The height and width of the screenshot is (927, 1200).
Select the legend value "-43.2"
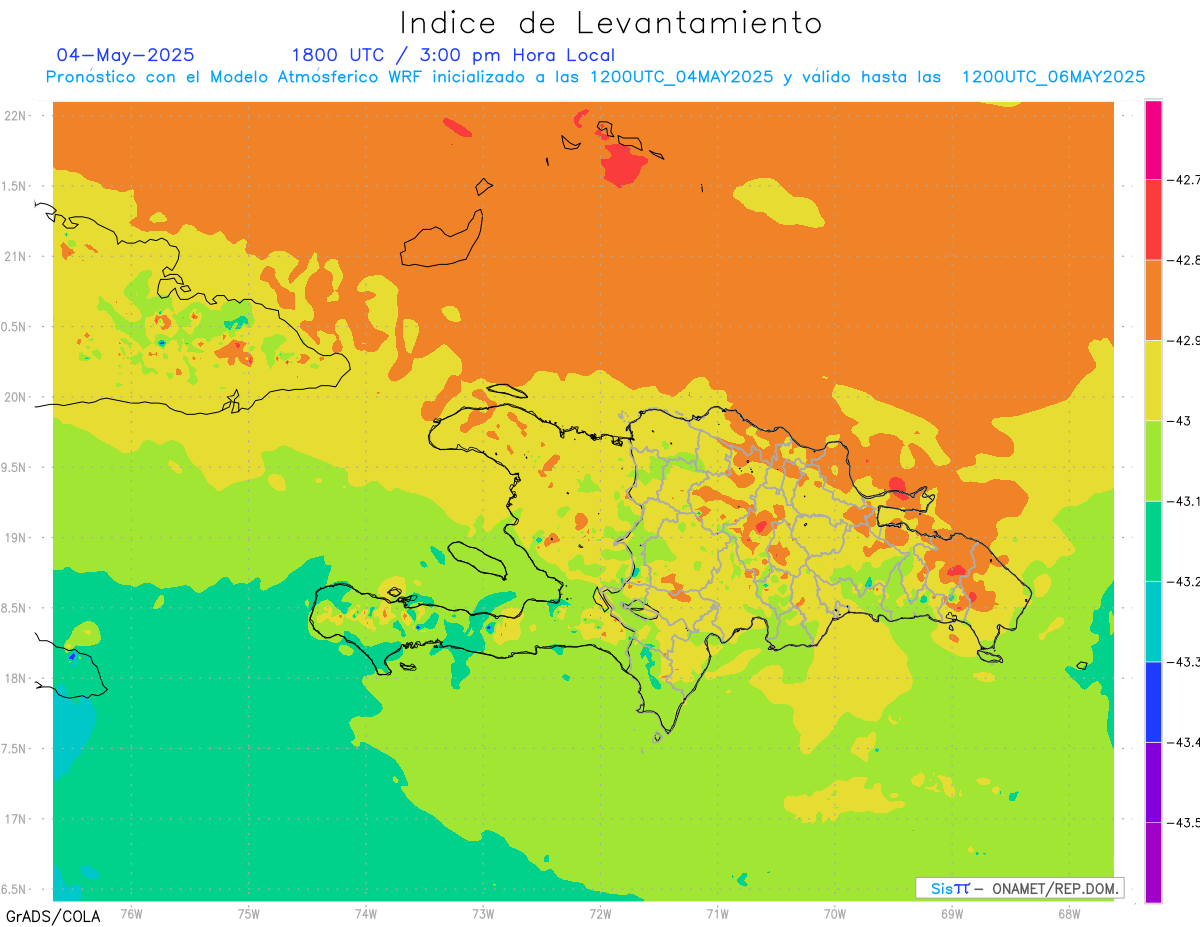tap(1183, 581)
